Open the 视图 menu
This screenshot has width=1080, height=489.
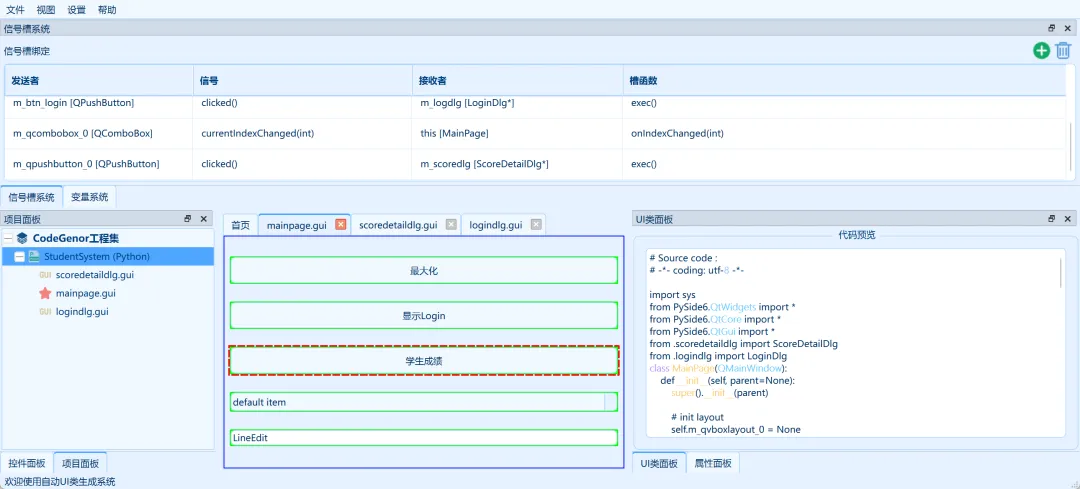pos(46,10)
